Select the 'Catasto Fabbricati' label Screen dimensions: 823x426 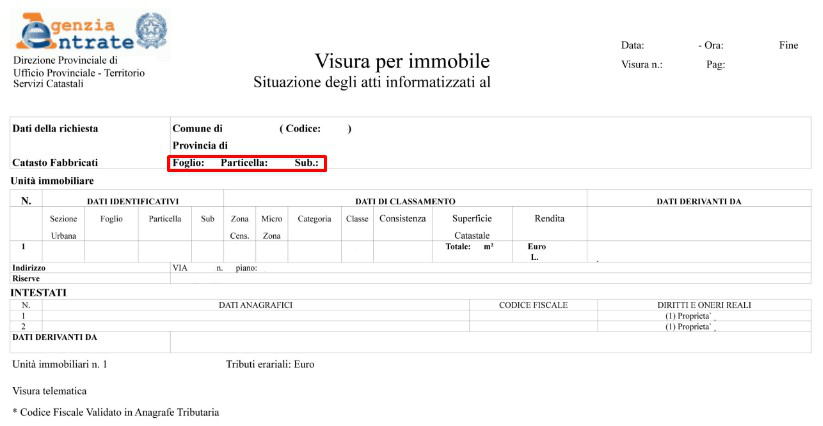click(55, 163)
